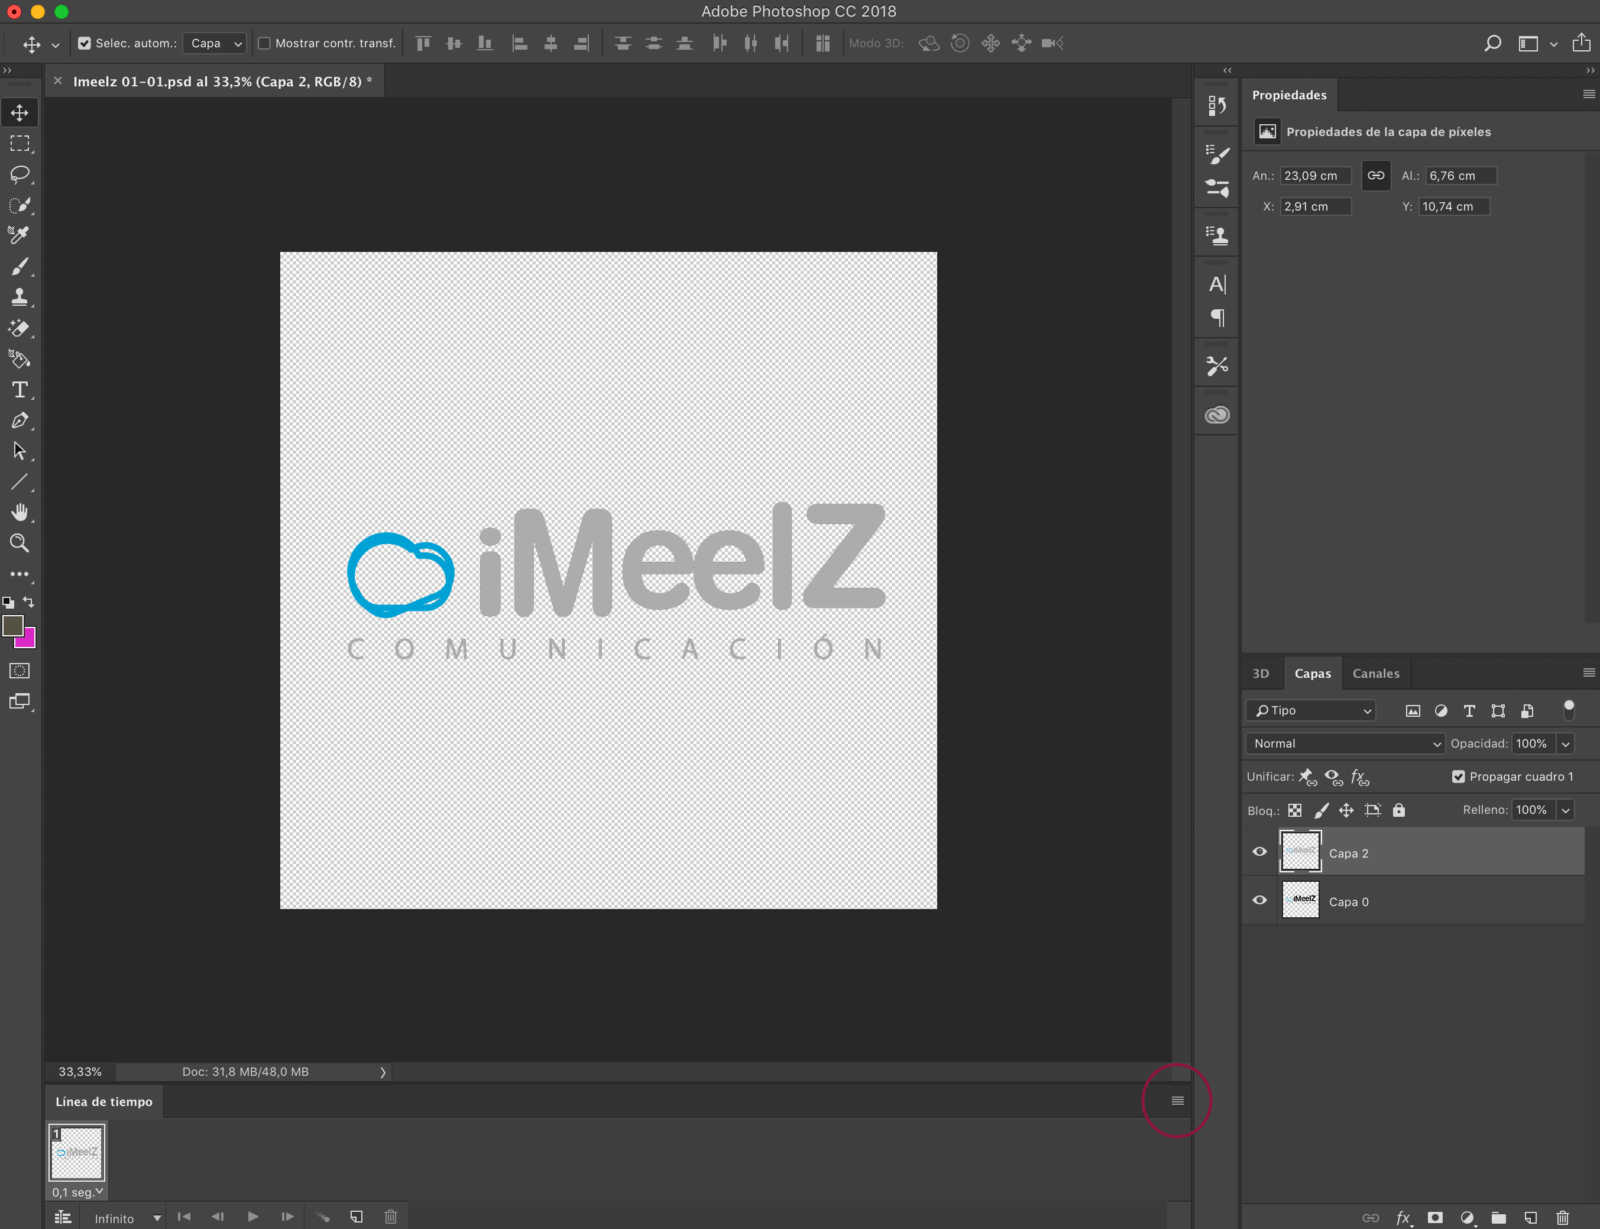Select the Clone Stamp tool
Screen dimensions: 1600x1229
[x=20, y=297]
